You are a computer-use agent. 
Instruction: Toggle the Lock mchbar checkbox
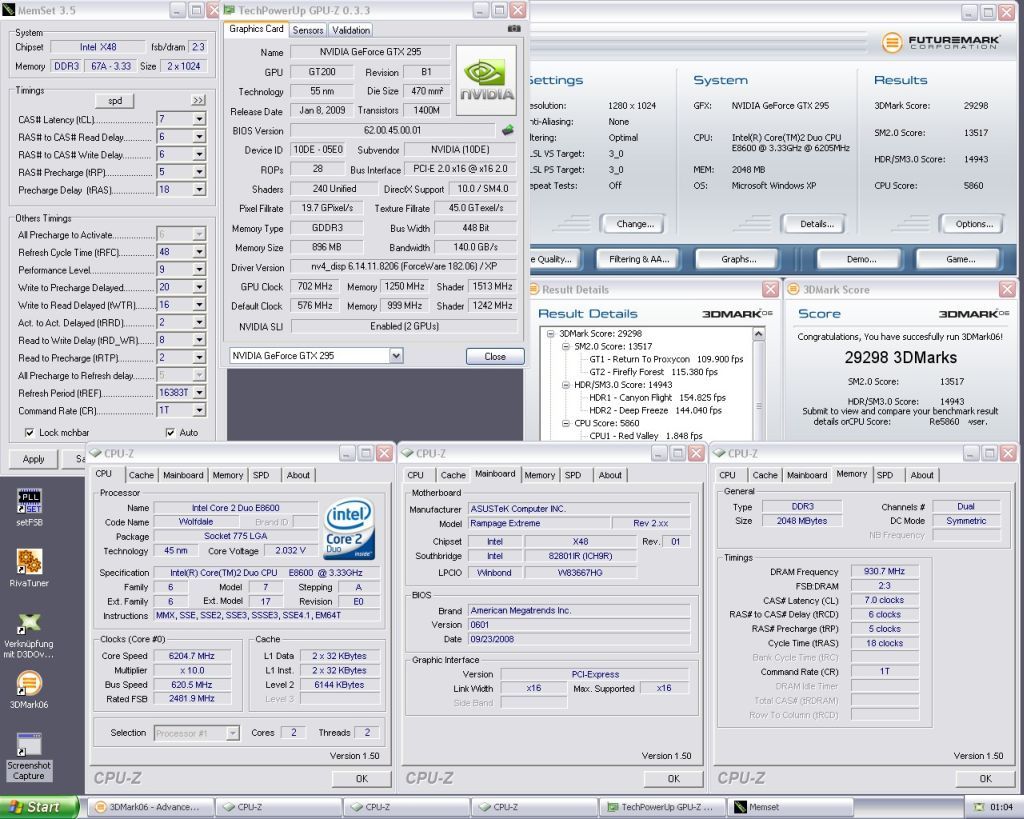coord(29,432)
